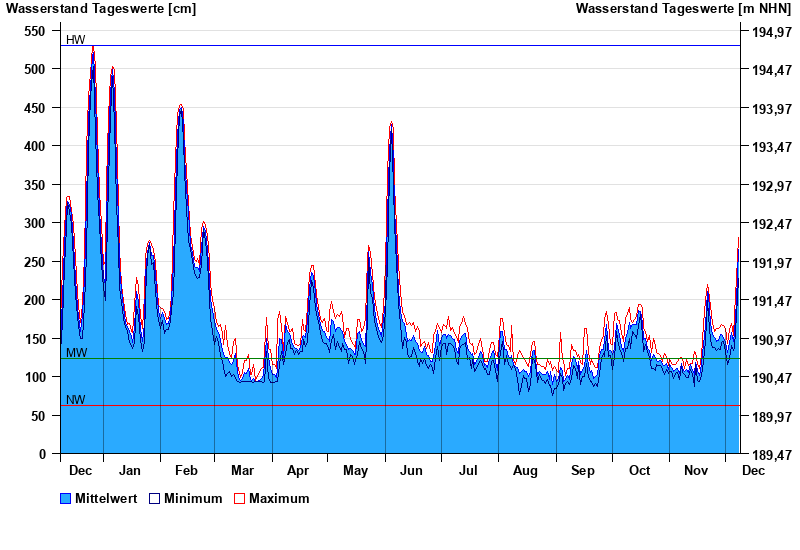Screen dimensions: 800x550
Task: Select the Maximum legend text
Action: (279, 498)
